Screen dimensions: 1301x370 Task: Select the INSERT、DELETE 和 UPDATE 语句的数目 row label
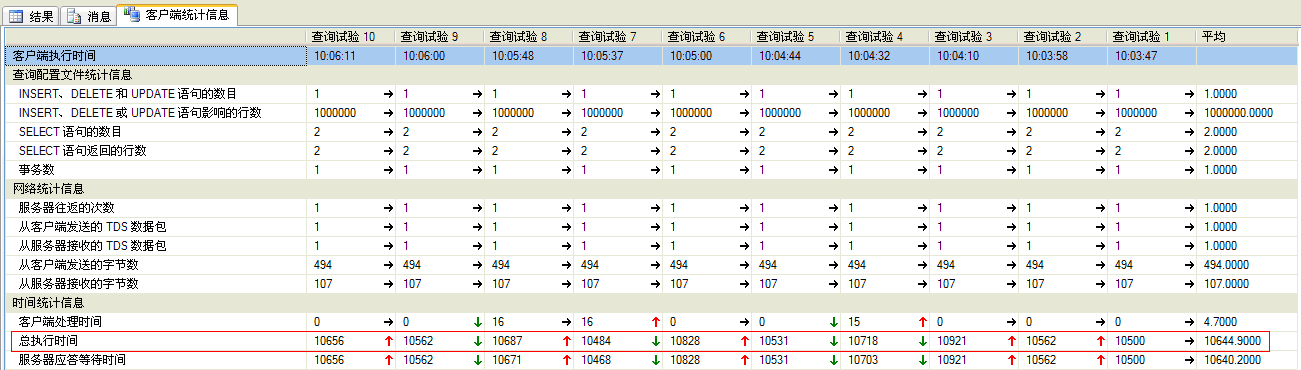point(128,93)
